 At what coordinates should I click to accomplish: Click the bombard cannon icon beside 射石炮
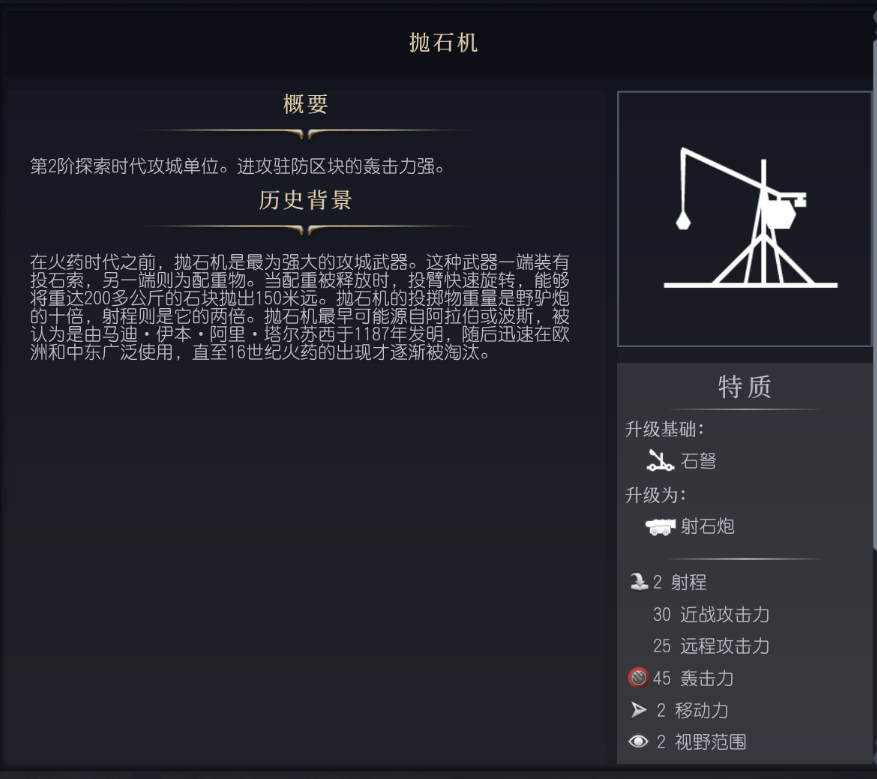659,526
